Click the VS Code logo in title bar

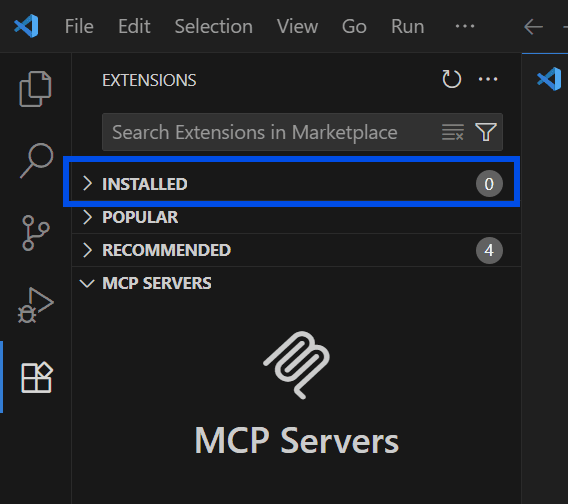coord(26,26)
